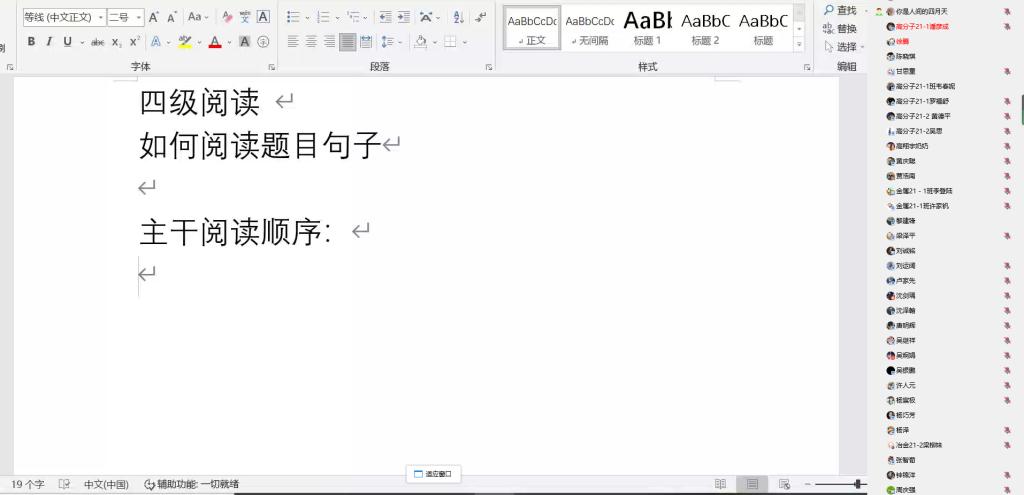
Task: Select the 无间隔 style
Action: pos(589,28)
